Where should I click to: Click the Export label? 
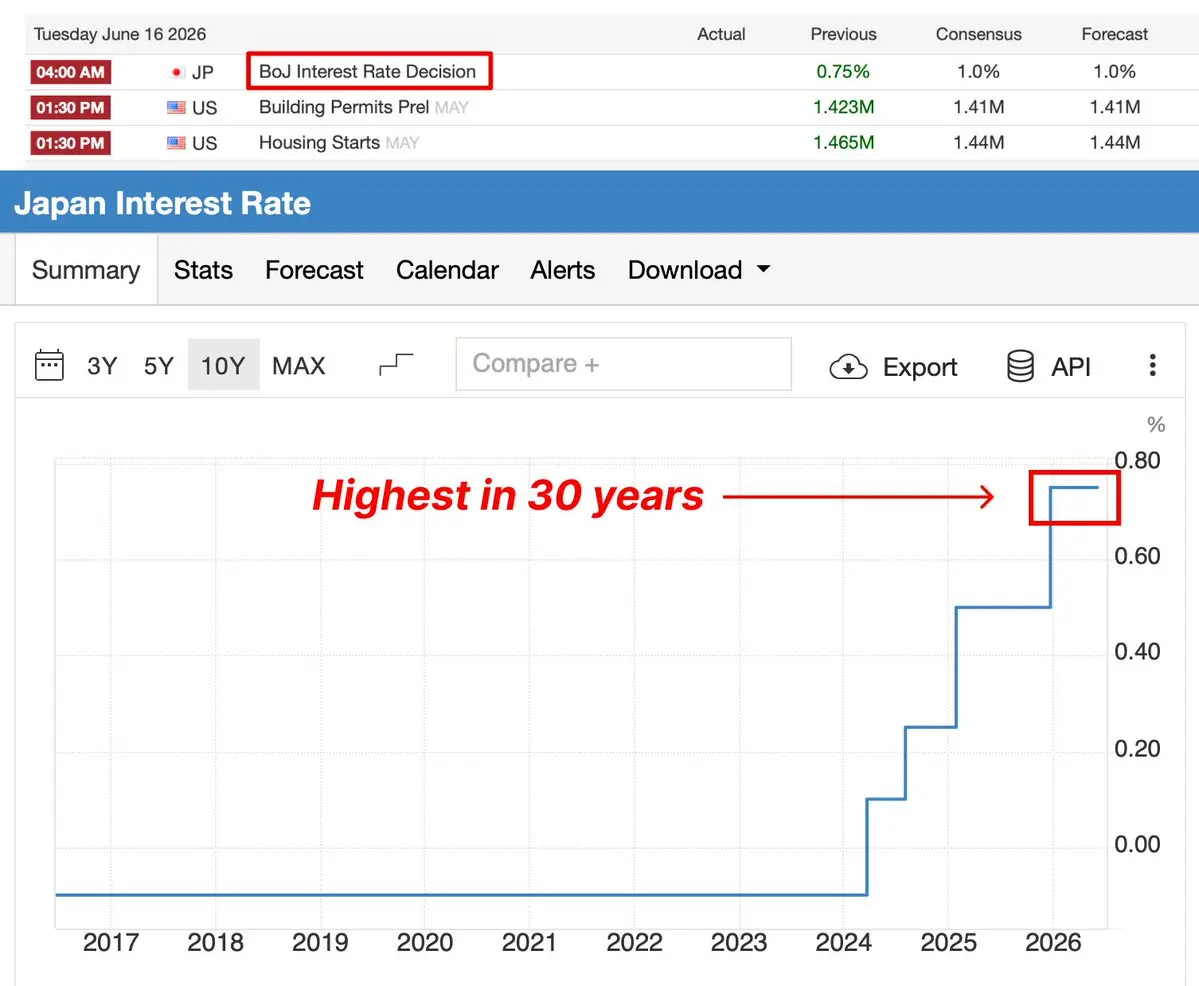coord(920,367)
